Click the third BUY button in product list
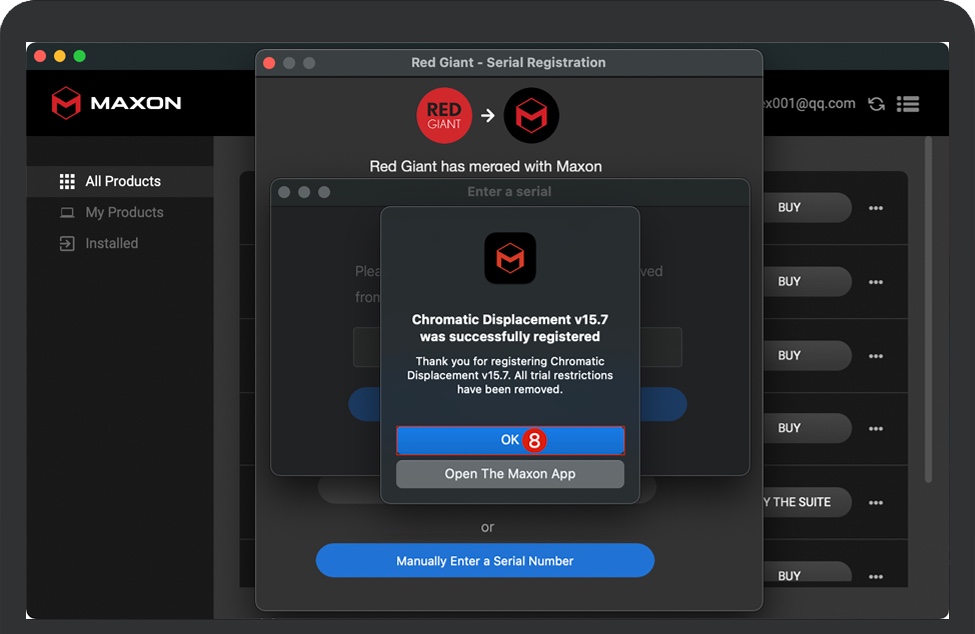Screen dimensions: 975x634 (x=806, y=356)
